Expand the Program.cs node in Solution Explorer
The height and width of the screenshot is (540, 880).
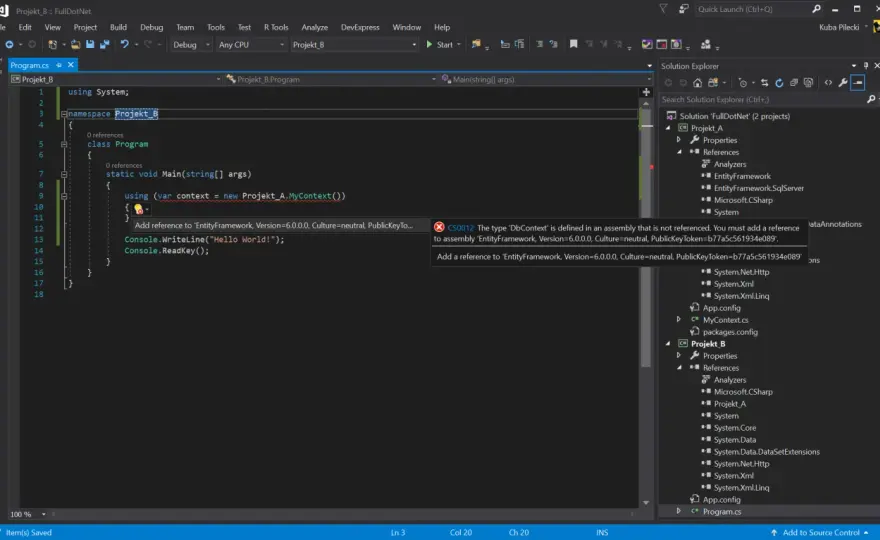[679, 511]
